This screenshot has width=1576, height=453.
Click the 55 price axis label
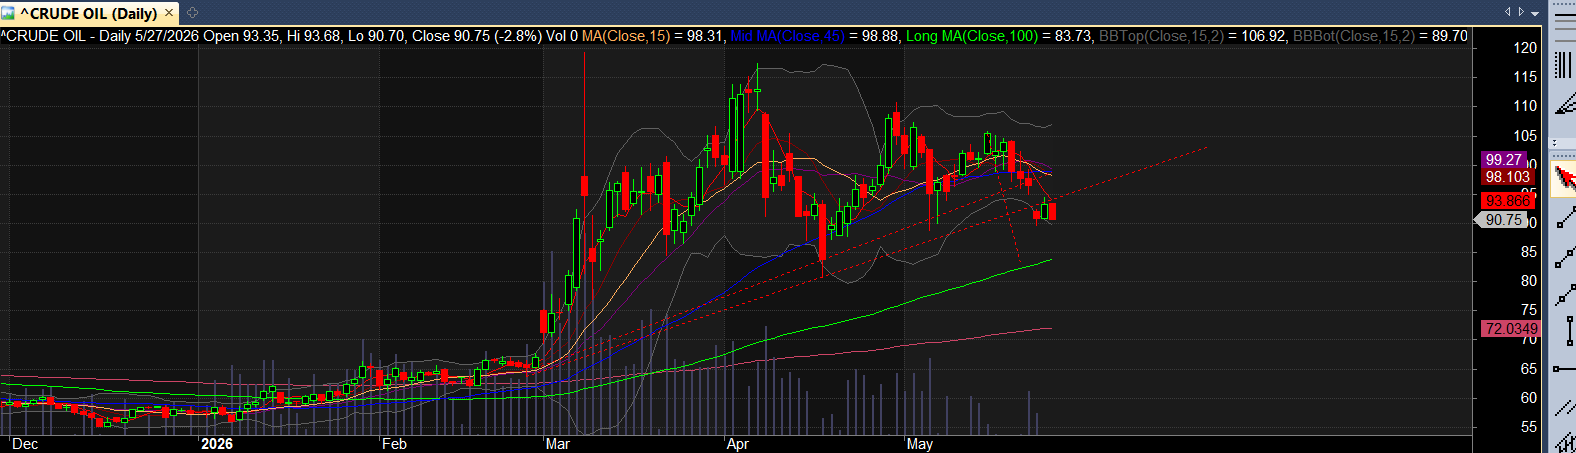(1529, 427)
